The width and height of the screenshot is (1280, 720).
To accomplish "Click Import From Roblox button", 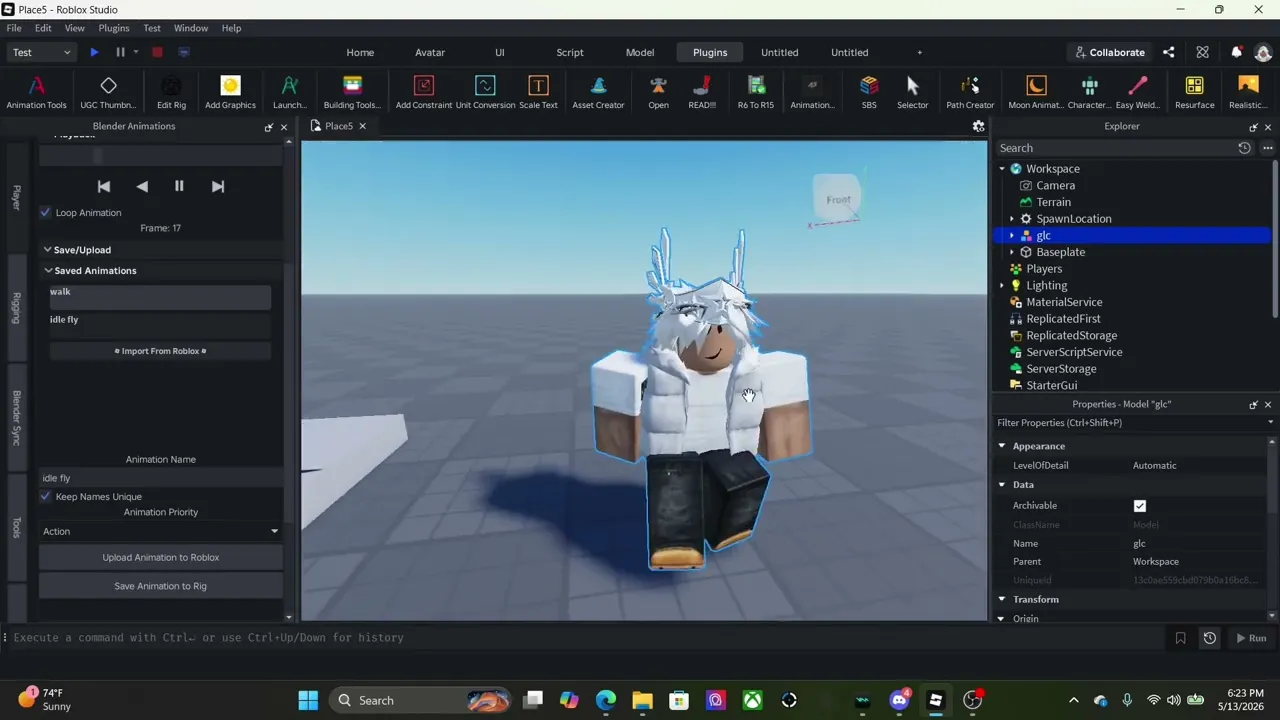I will coord(160,351).
